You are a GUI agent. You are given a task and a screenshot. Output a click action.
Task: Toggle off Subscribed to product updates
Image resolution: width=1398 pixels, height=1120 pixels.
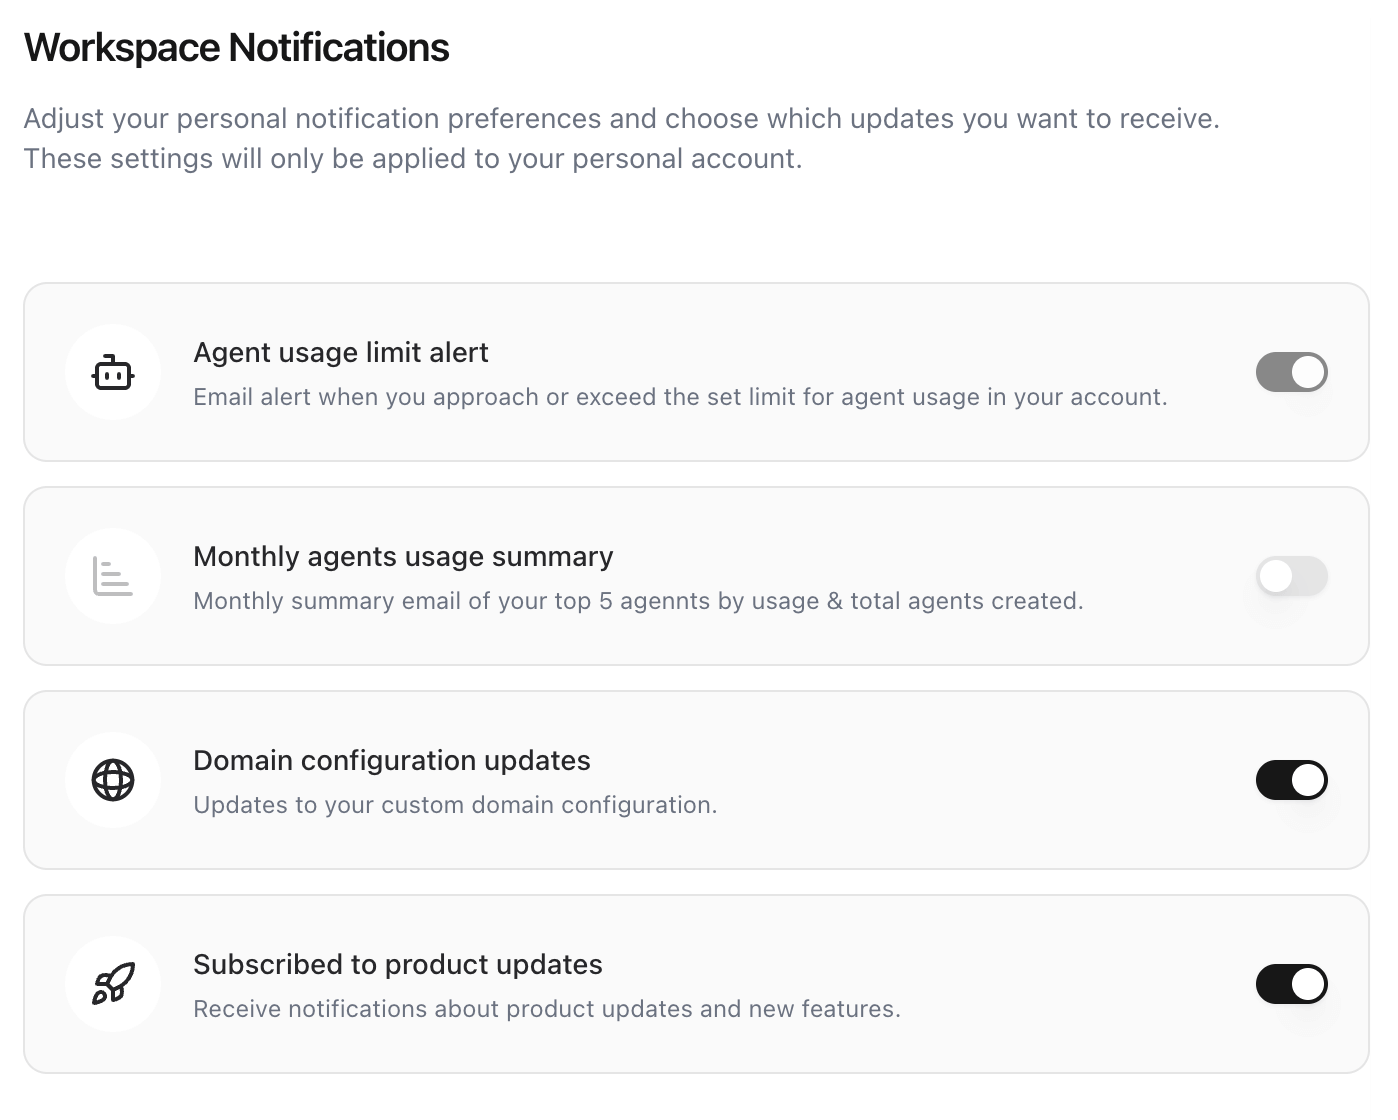[1291, 985]
